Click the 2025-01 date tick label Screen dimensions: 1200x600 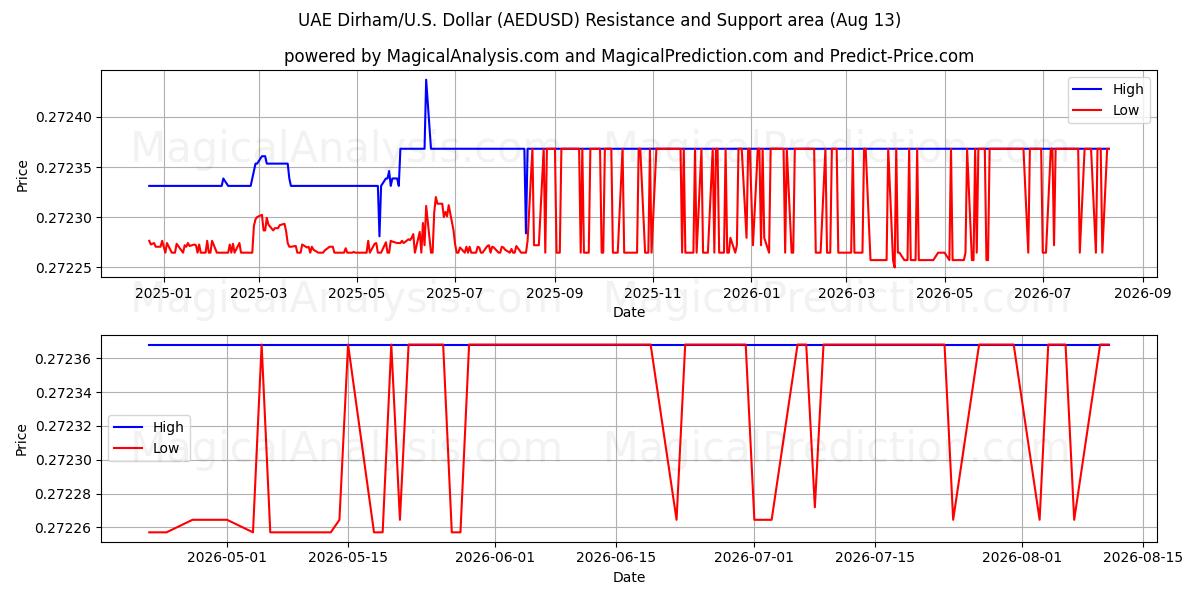click(163, 293)
